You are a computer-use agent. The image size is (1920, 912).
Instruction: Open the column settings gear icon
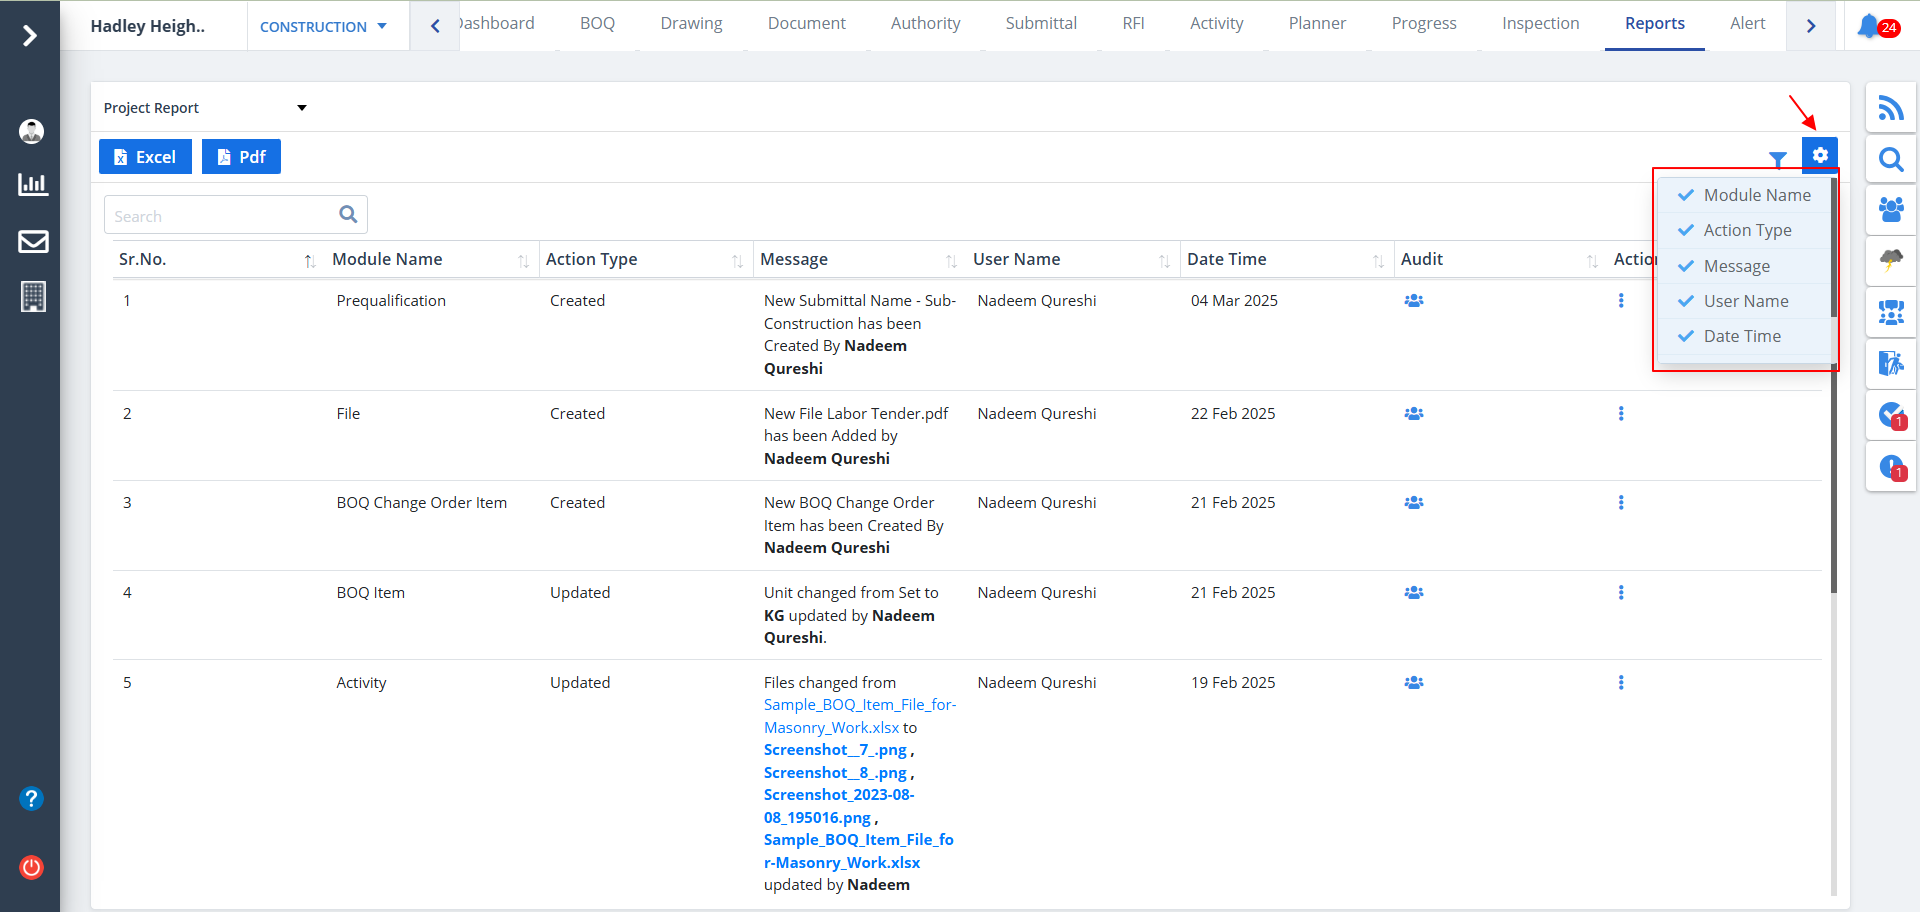(x=1819, y=155)
